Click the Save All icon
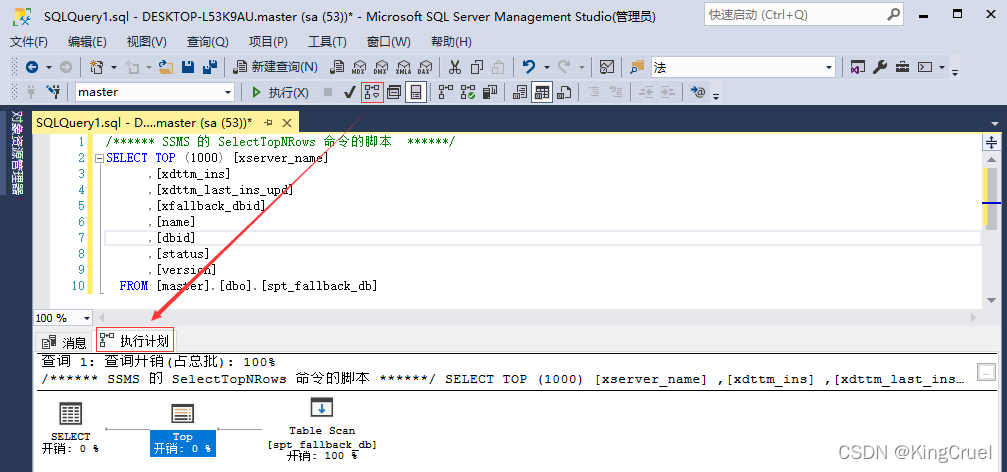Screen dimensions: 1007x472 (209, 67)
